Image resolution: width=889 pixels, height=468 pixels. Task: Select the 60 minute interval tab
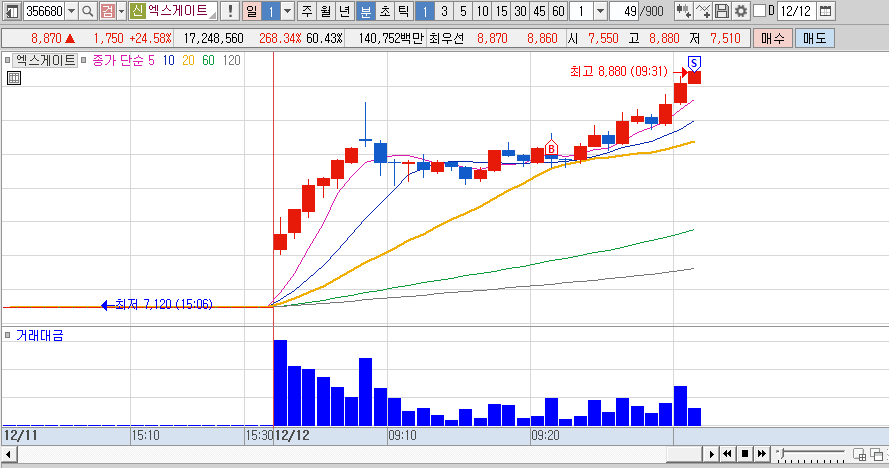tap(558, 11)
